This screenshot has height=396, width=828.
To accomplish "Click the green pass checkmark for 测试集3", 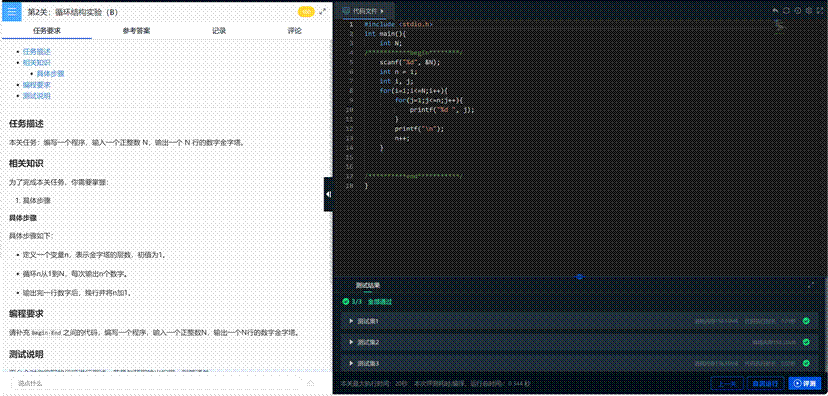I will click(x=806, y=363).
